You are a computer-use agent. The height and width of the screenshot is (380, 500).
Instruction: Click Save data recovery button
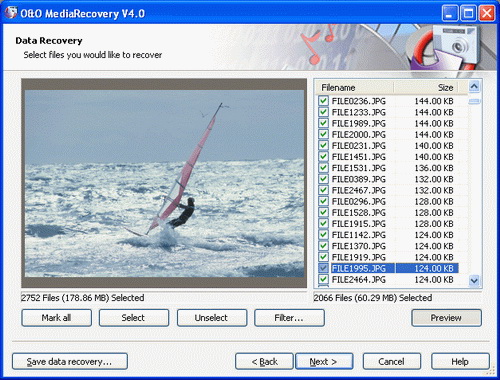70,361
